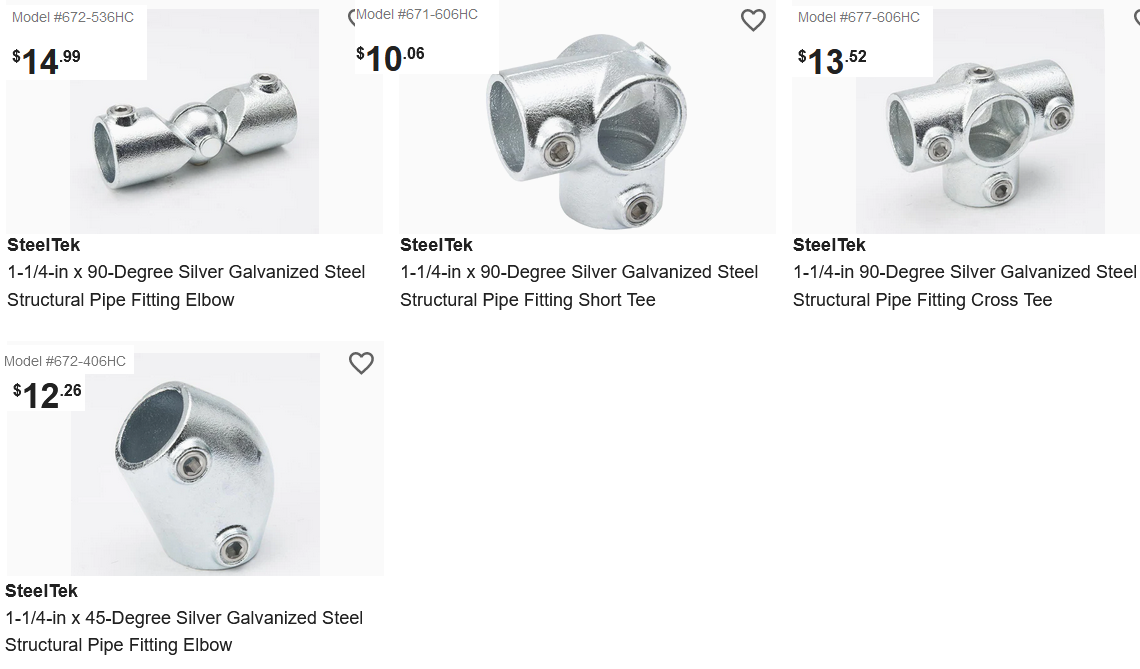Favorite the Short Tee fitting with heart icon
Viewport: 1140px width, 669px height.
753,20
